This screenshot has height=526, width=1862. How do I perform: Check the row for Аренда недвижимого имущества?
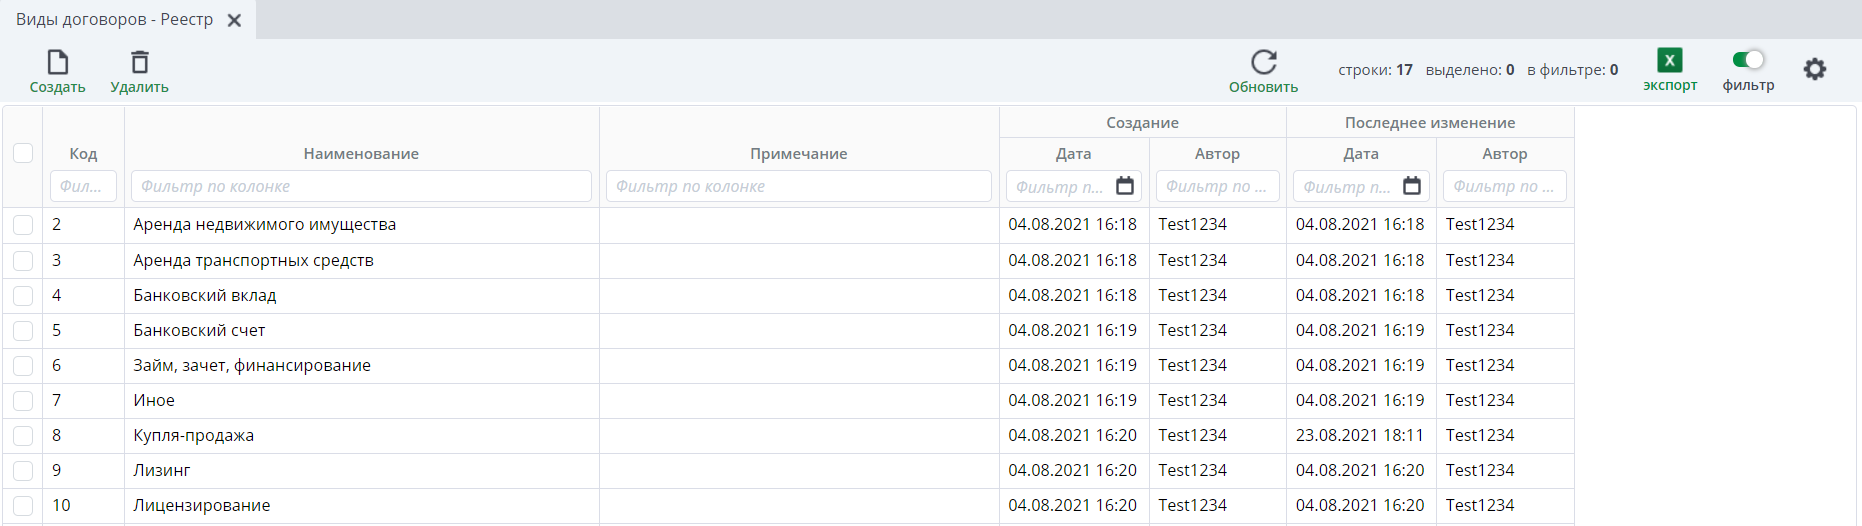pyautogui.click(x=23, y=225)
